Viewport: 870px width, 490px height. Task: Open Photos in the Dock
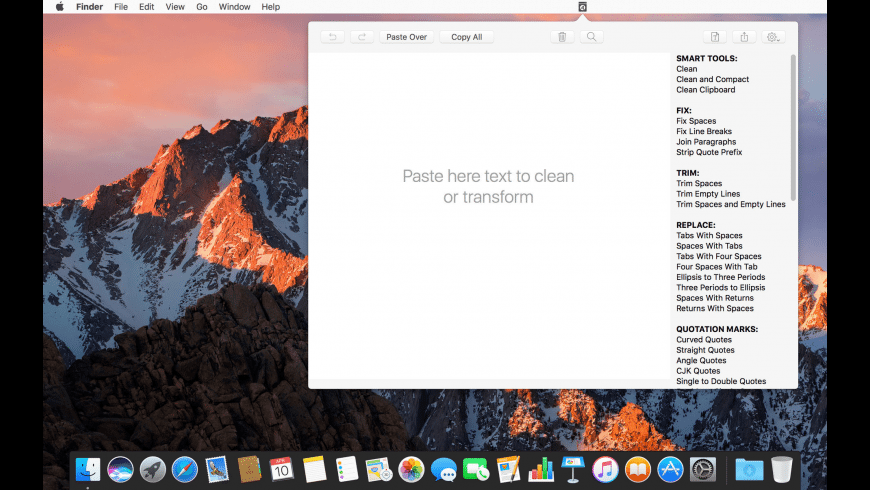411,469
